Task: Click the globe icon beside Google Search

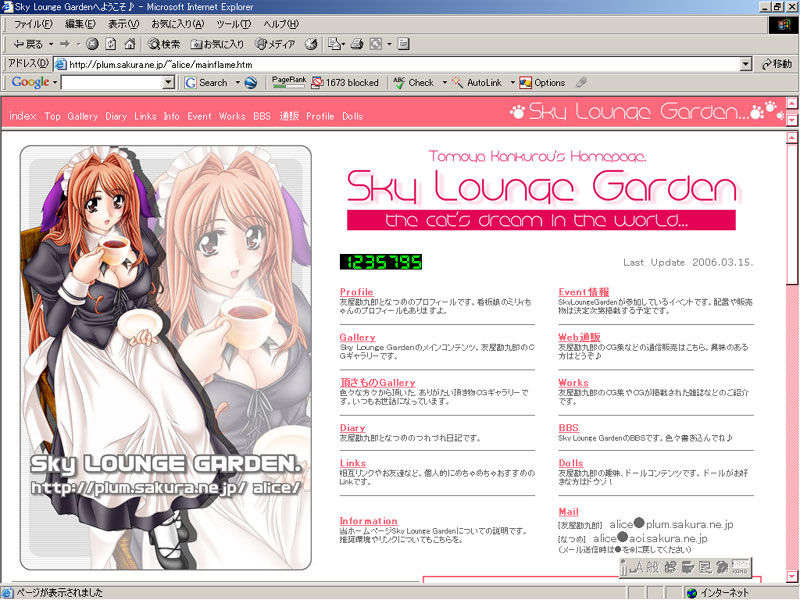Action: pos(251,83)
